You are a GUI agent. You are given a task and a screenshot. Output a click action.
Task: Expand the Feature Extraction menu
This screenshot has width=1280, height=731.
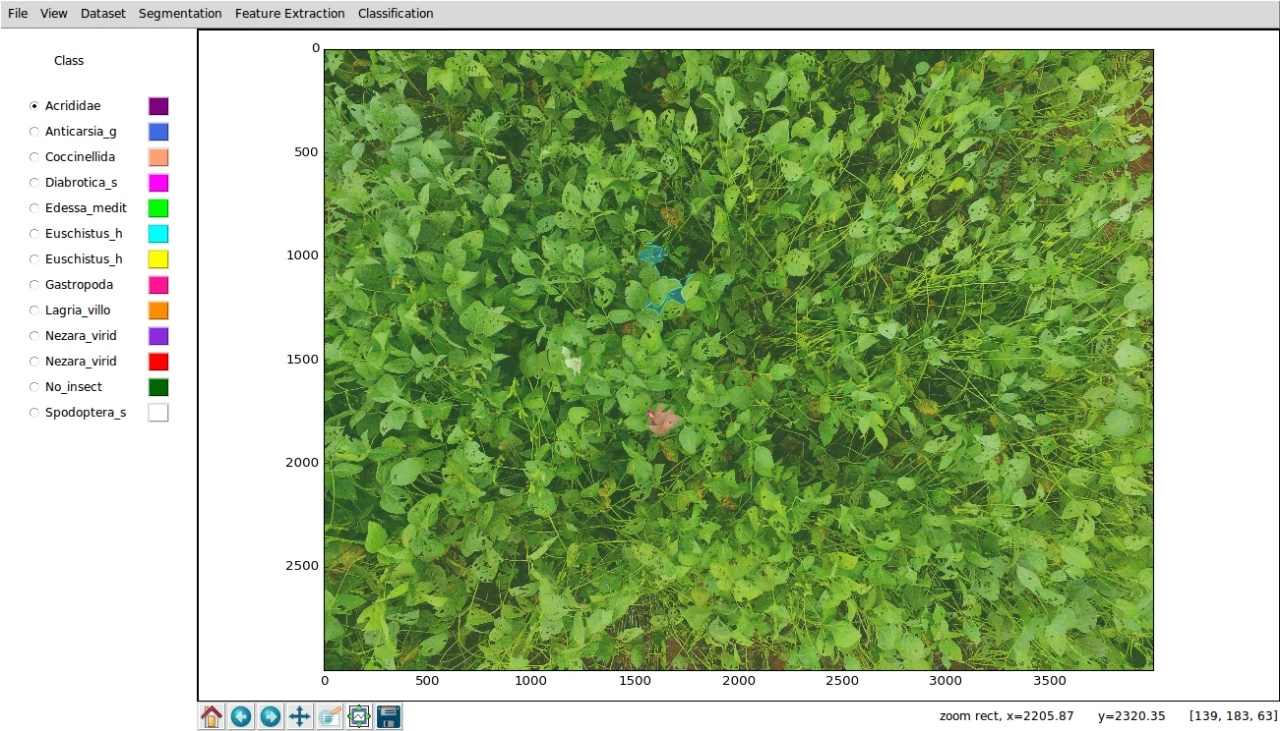pyautogui.click(x=290, y=13)
